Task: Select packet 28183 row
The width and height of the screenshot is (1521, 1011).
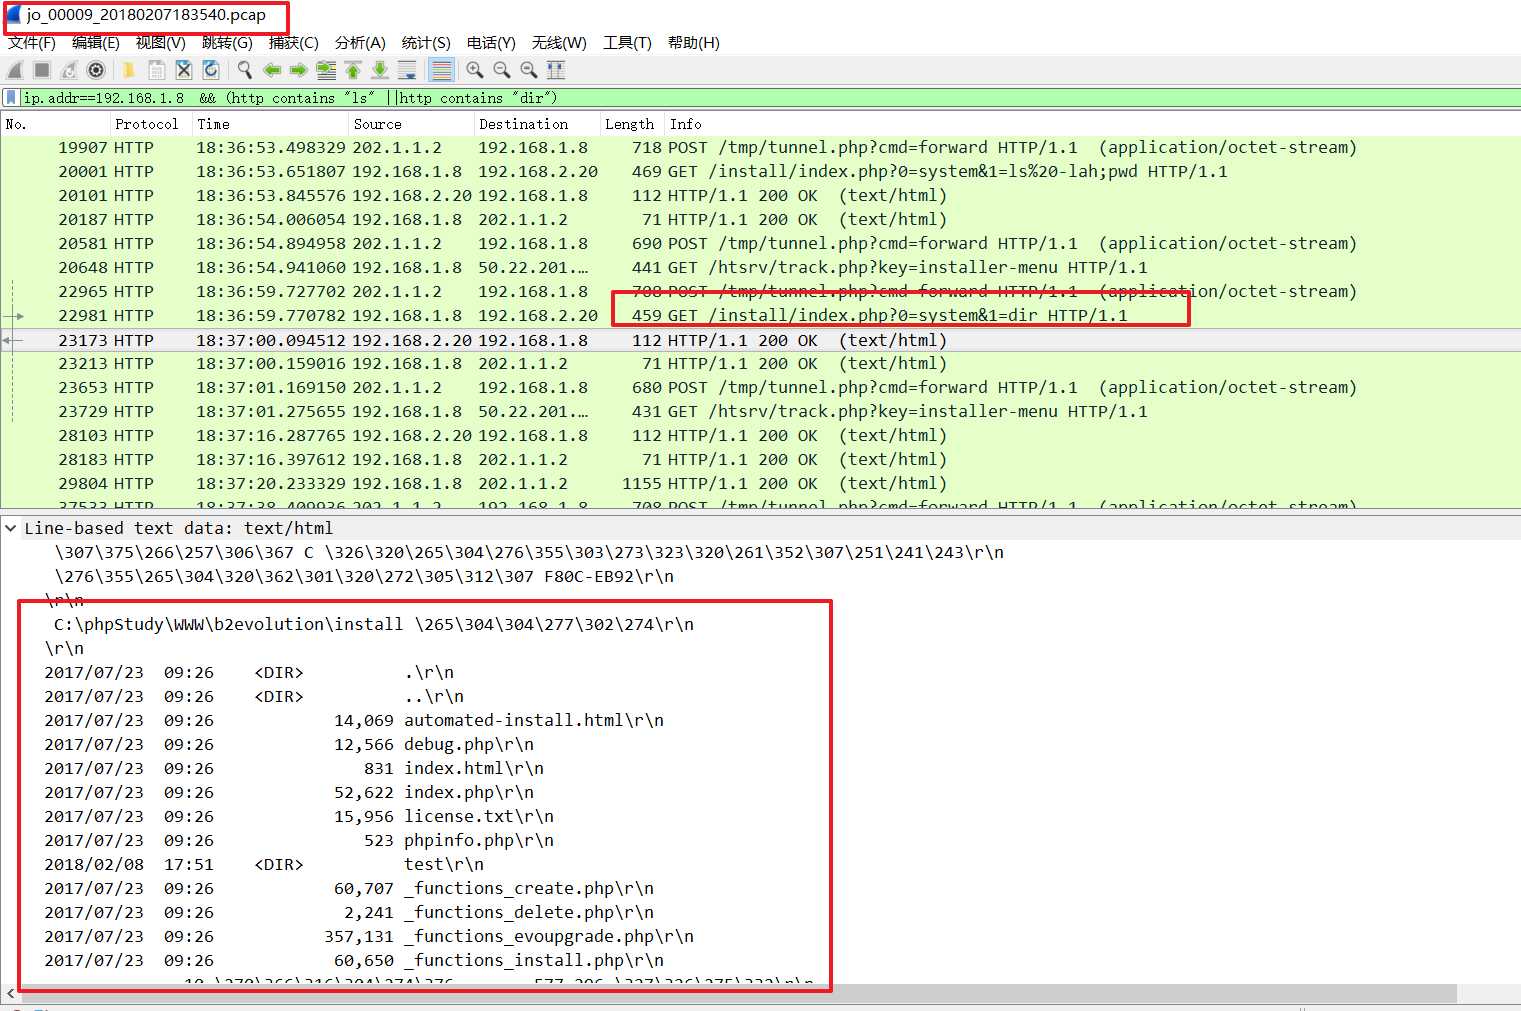Action: point(760,459)
